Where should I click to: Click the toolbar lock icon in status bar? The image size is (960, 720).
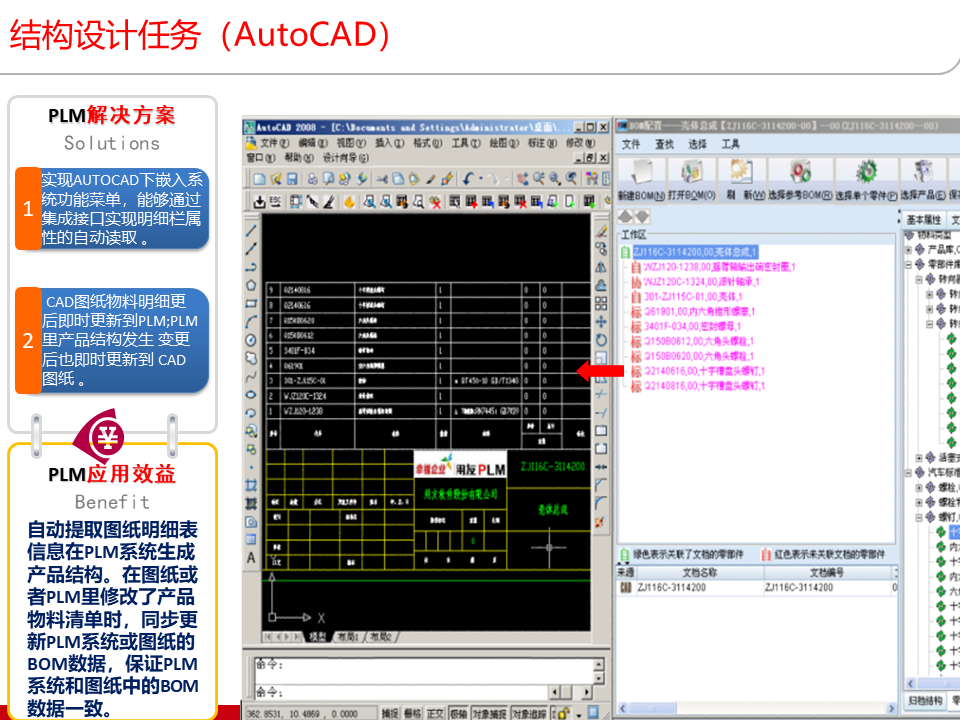tap(563, 713)
